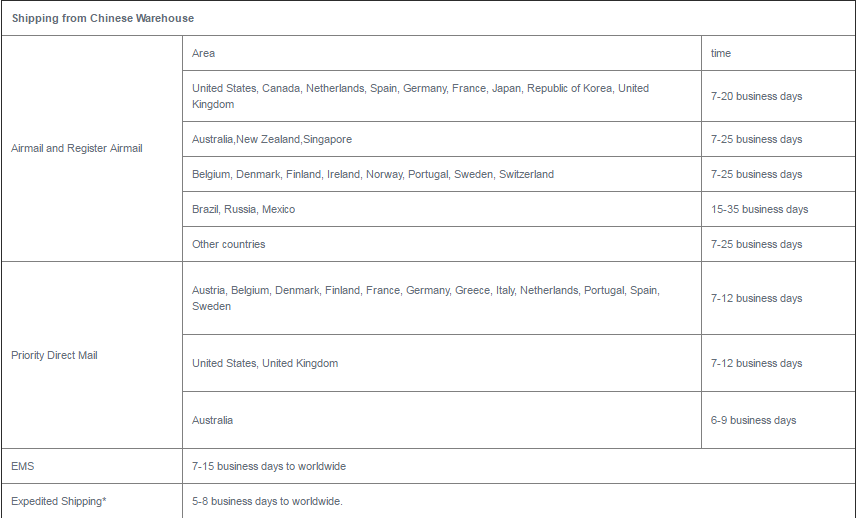This screenshot has height=518, width=858.
Task: Click 'United States, United Kingdom' cell
Action: [x=442, y=364]
